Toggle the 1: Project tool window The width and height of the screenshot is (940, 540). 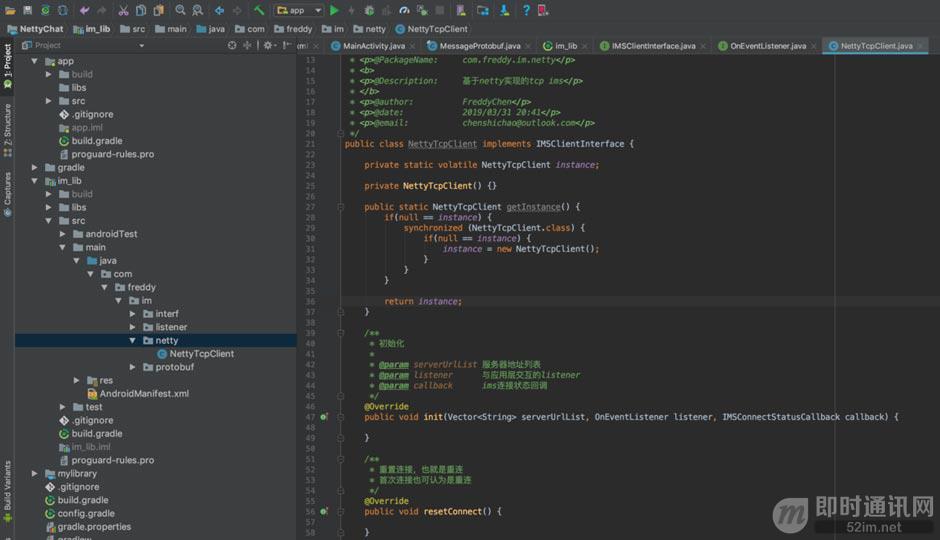7,66
